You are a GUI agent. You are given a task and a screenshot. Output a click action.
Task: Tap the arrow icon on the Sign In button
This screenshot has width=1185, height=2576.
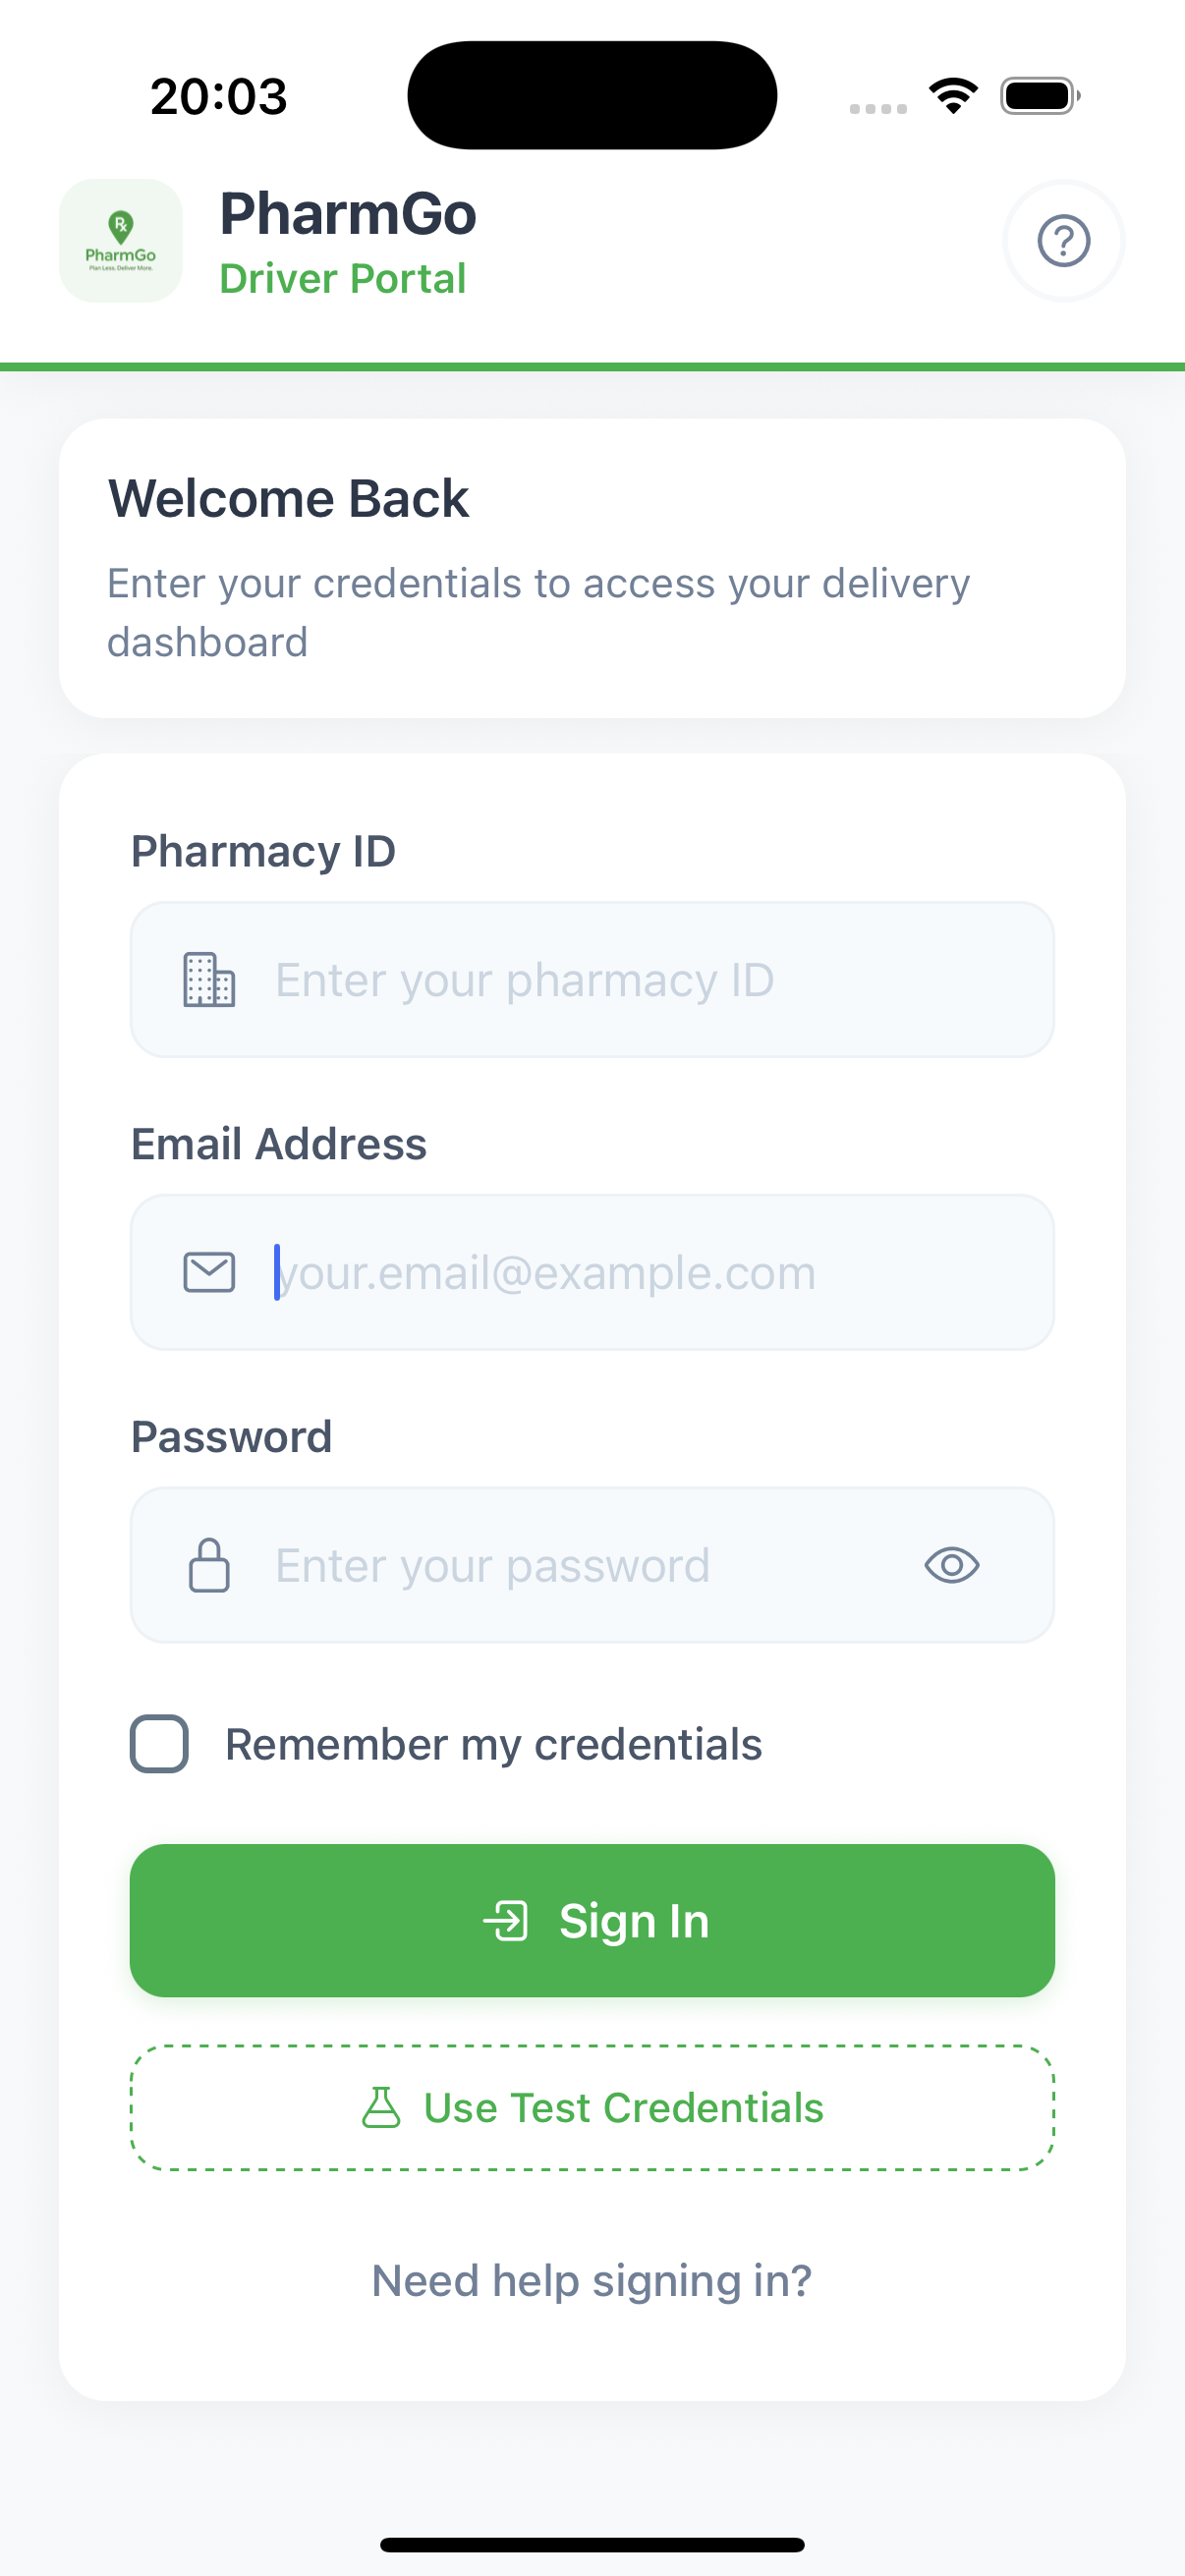tap(506, 1921)
